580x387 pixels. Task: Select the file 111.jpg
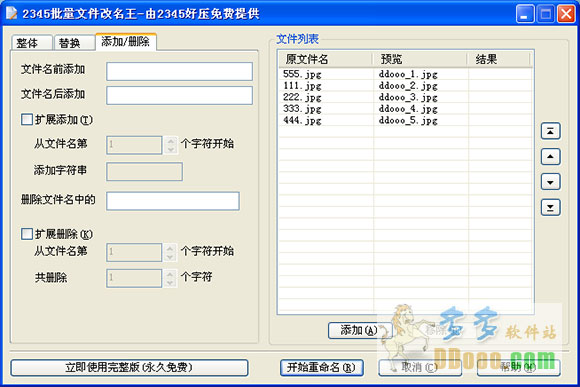[302, 86]
